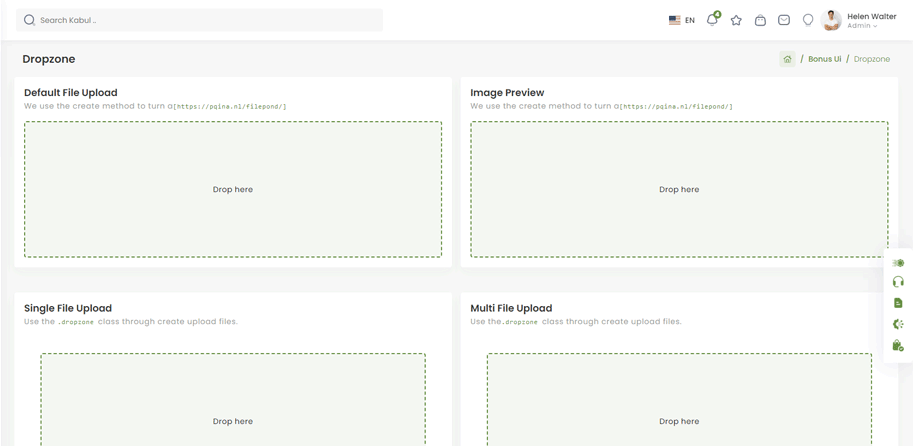The width and height of the screenshot is (913, 446).
Task: Click the headset support icon in side panel
Action: pyautogui.click(x=898, y=282)
